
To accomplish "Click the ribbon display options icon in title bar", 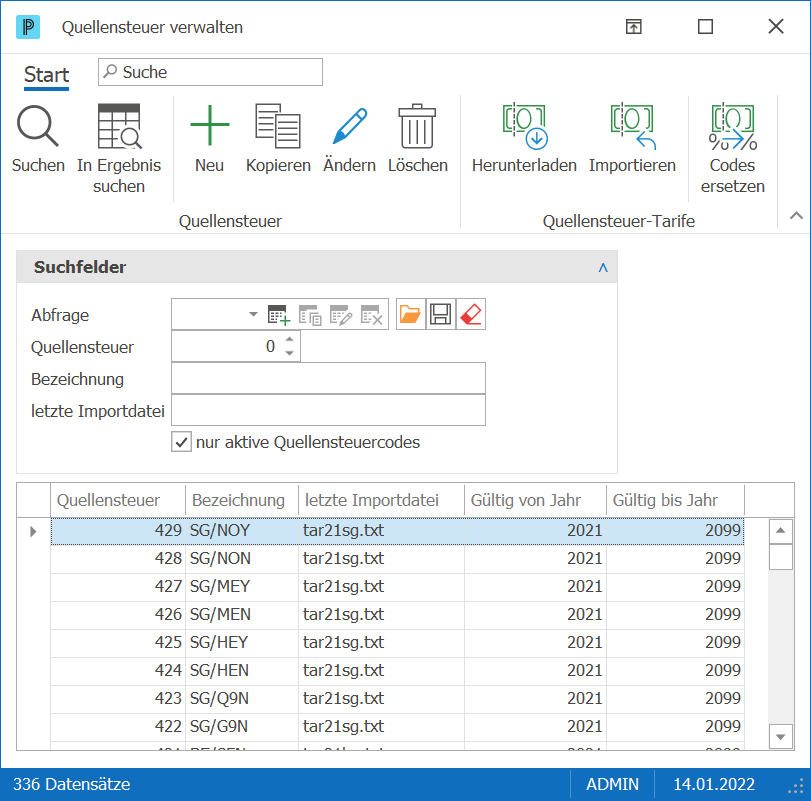I will coord(634,26).
